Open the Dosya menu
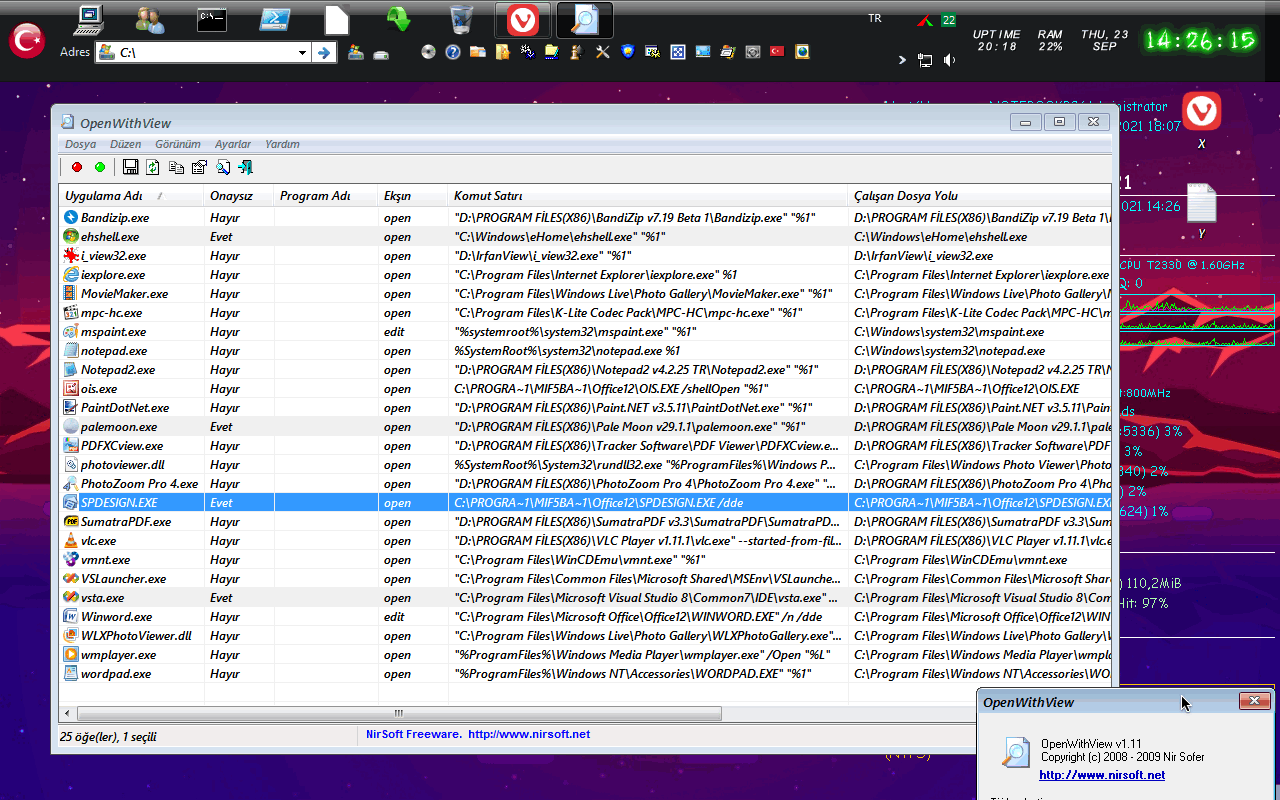This screenshot has width=1280, height=800. 81,144
